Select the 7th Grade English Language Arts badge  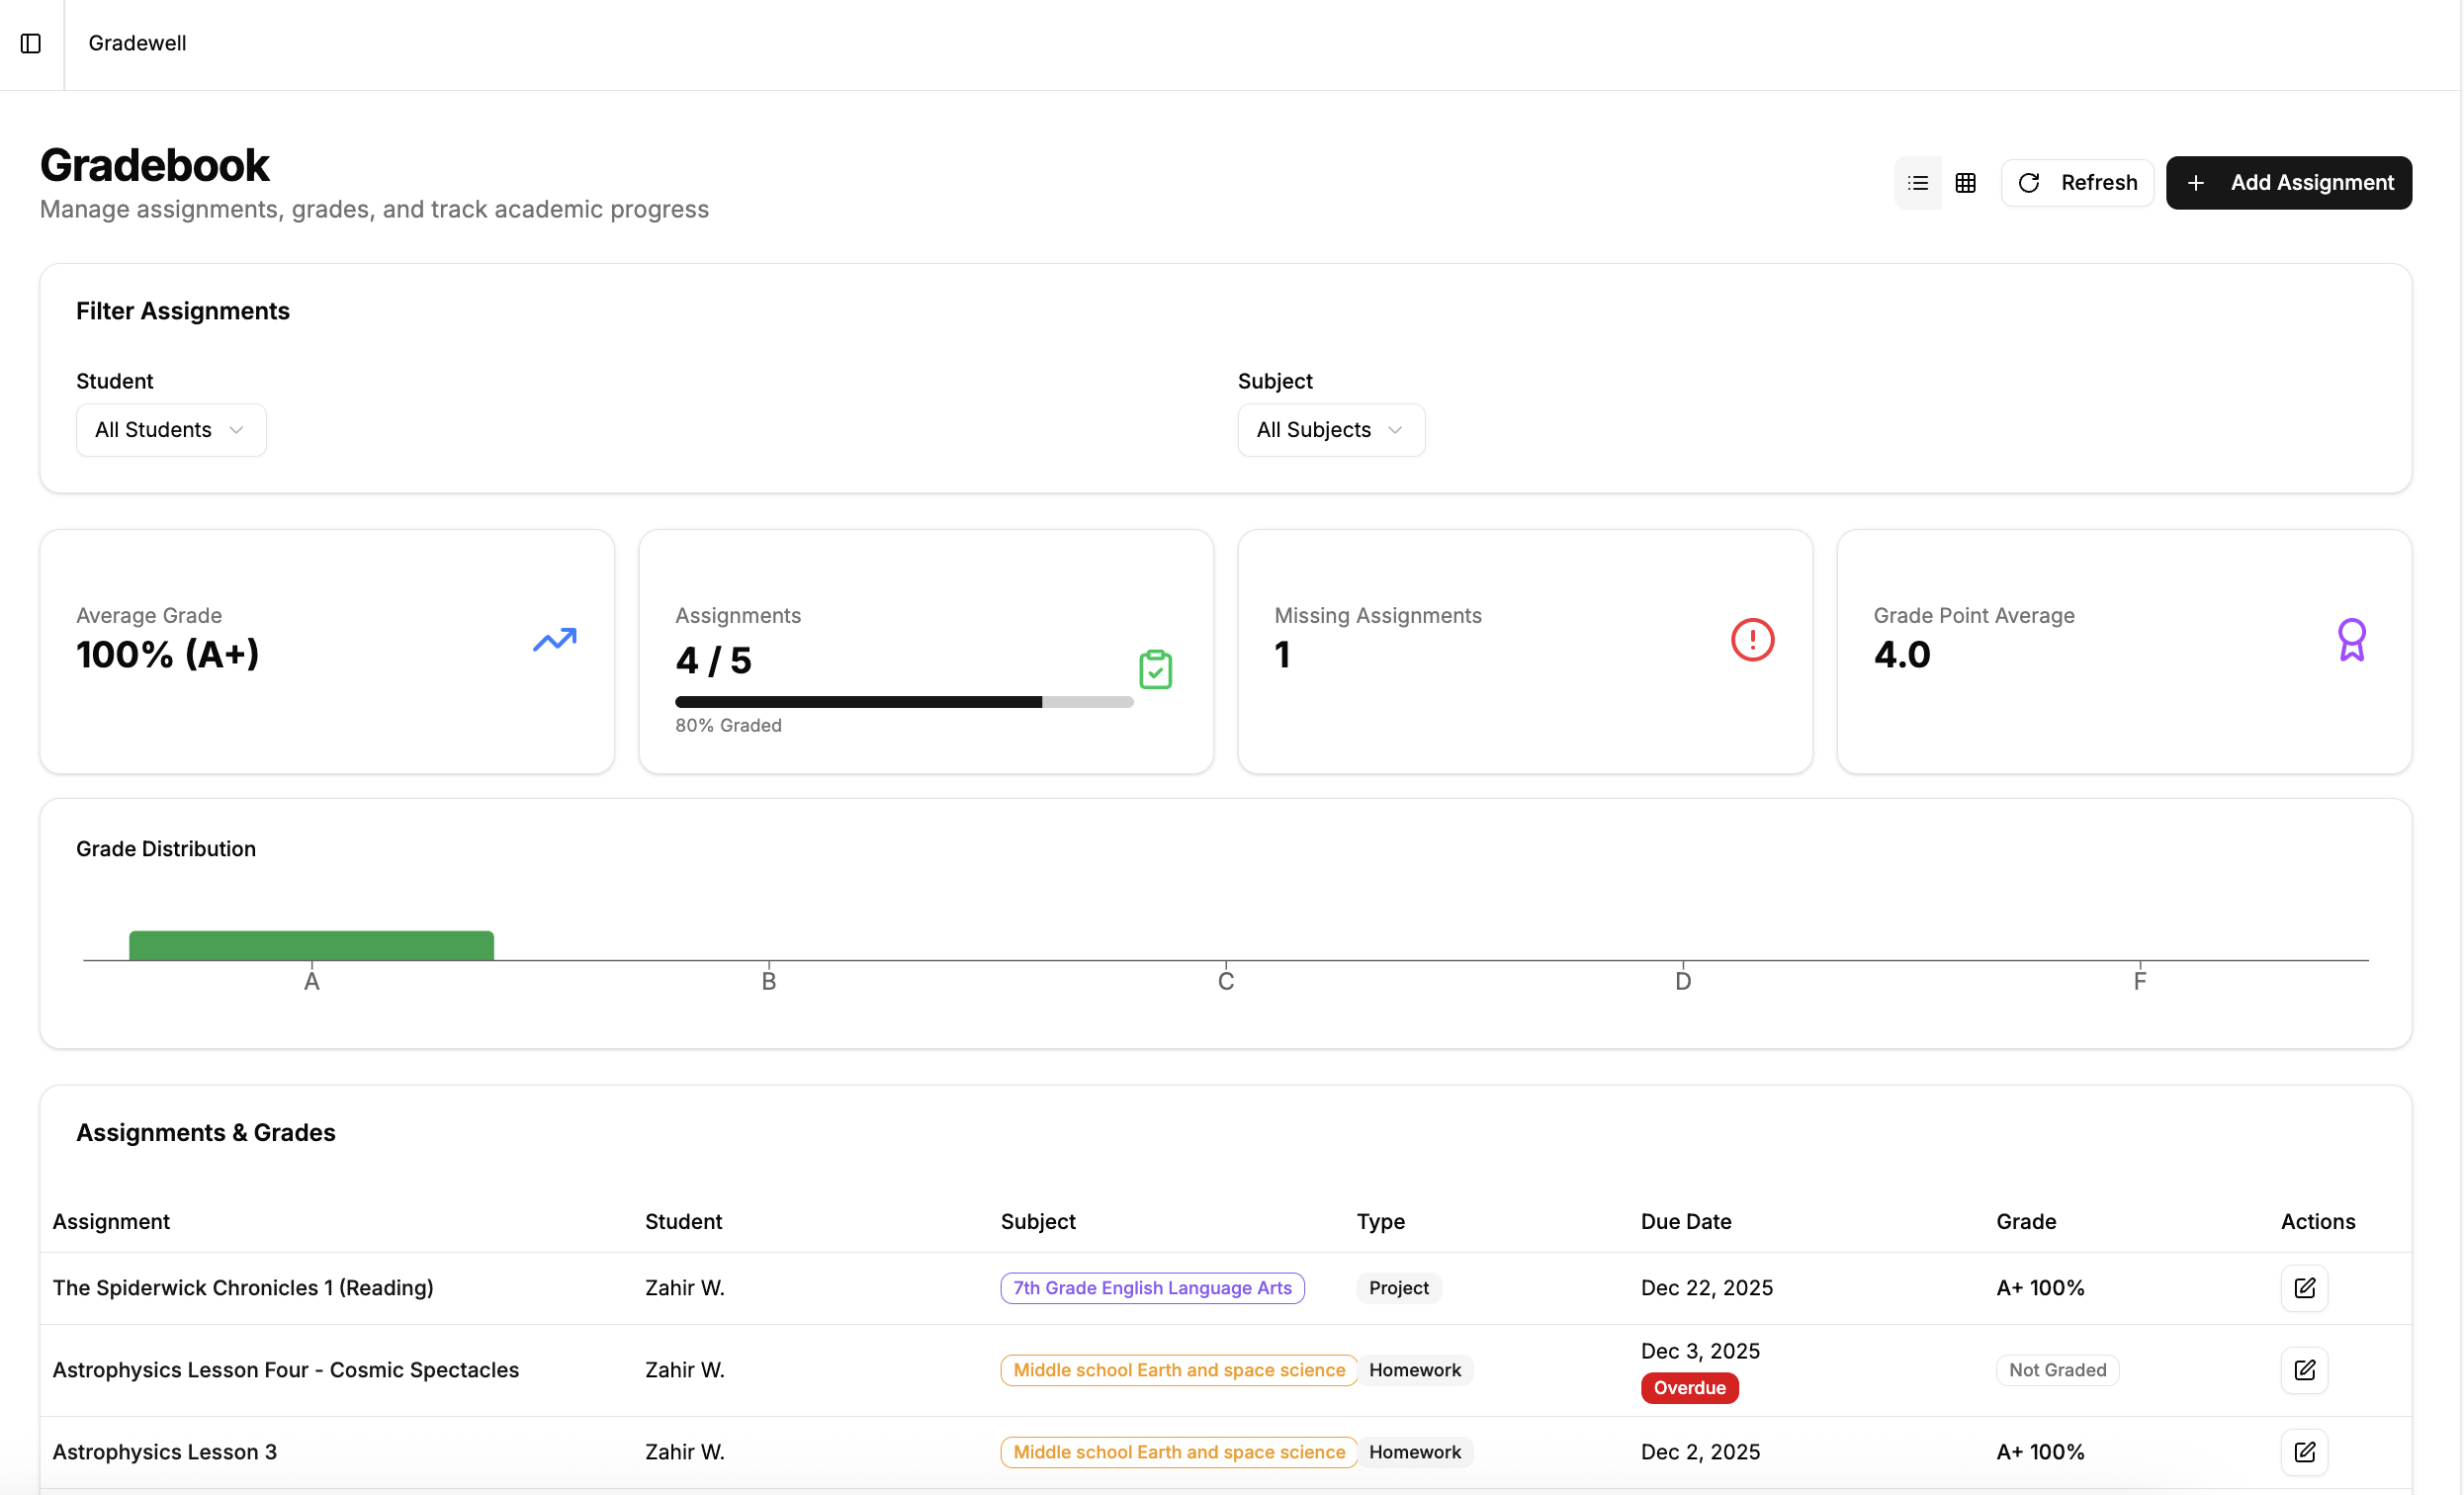[1151, 1288]
